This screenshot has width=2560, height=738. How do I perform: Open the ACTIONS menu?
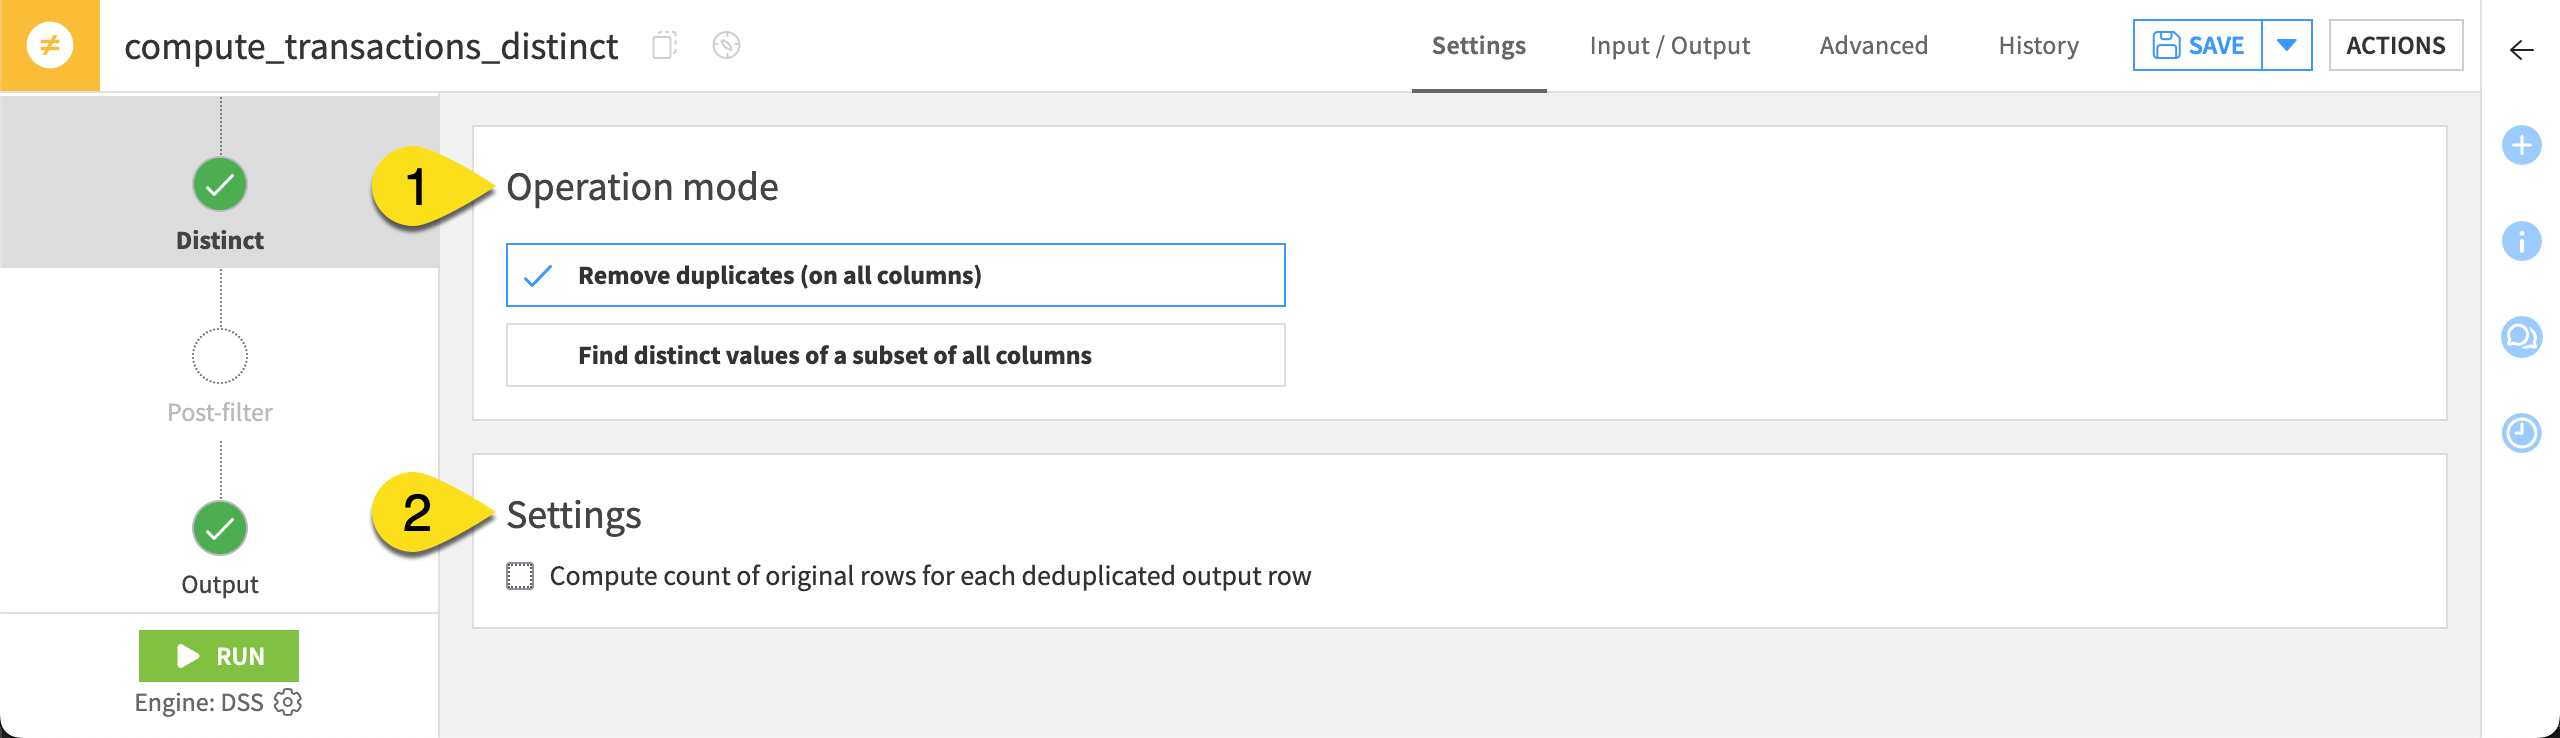pyautogui.click(x=2395, y=45)
